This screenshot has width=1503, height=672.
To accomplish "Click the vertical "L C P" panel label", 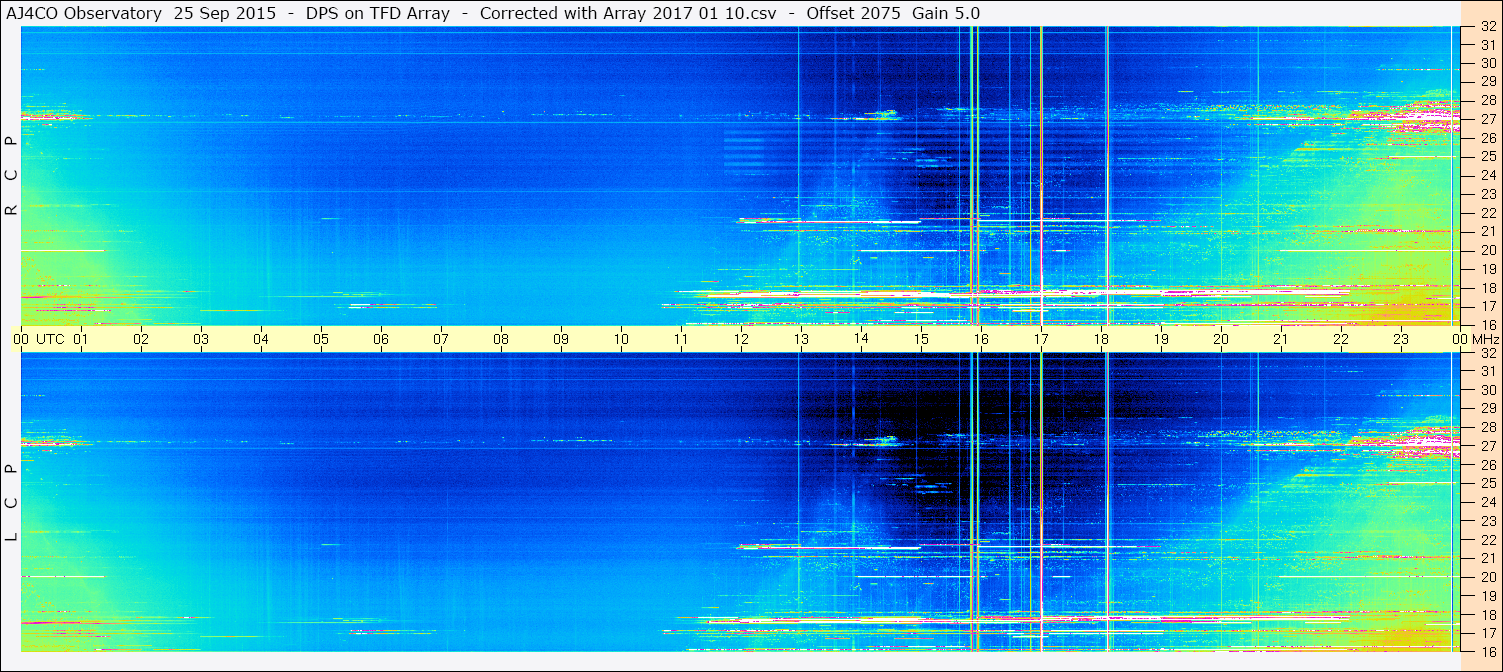I will point(12,502).
